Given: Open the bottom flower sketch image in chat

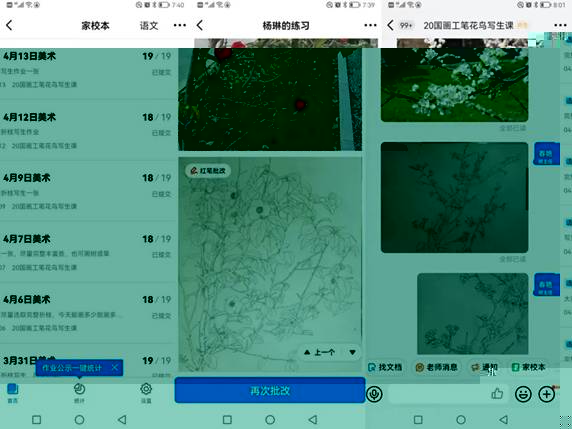Looking at the screenshot, I should click(x=473, y=314).
